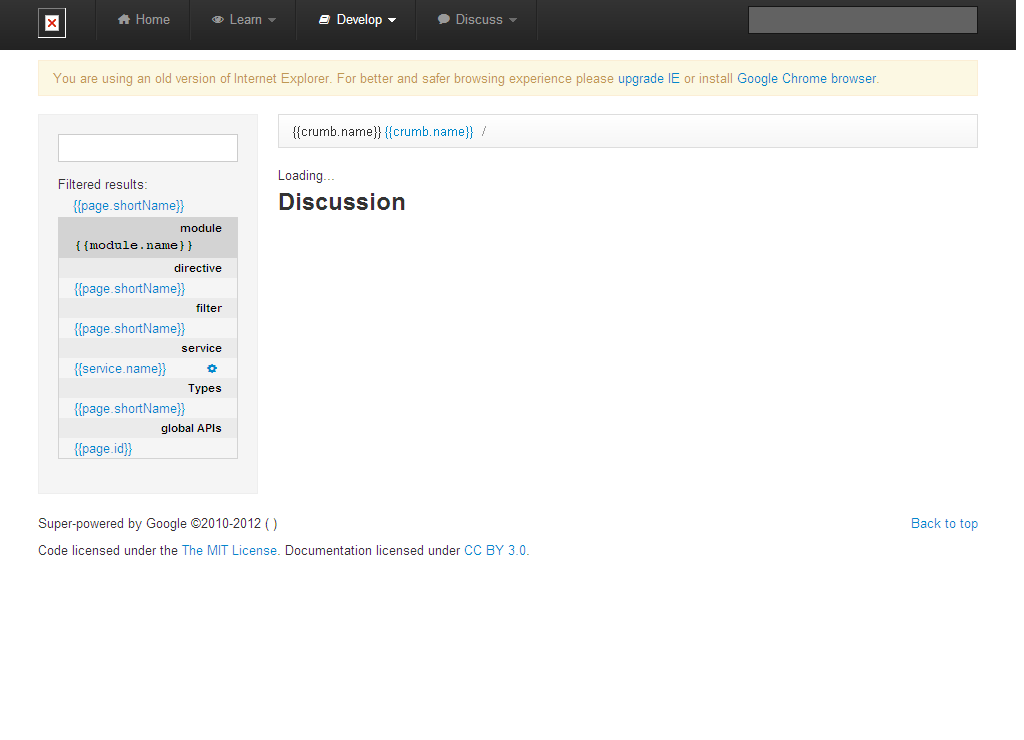Click the Loading... text
This screenshot has width=1024, height=740.
(x=306, y=176)
